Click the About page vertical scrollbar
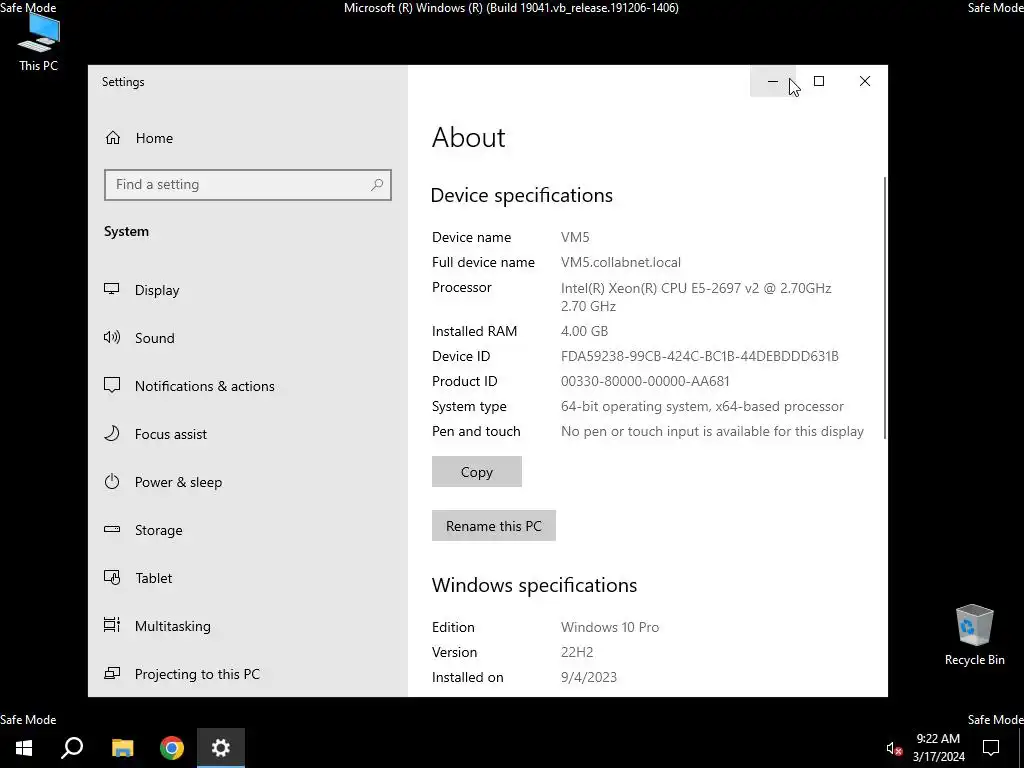 tap(885, 307)
